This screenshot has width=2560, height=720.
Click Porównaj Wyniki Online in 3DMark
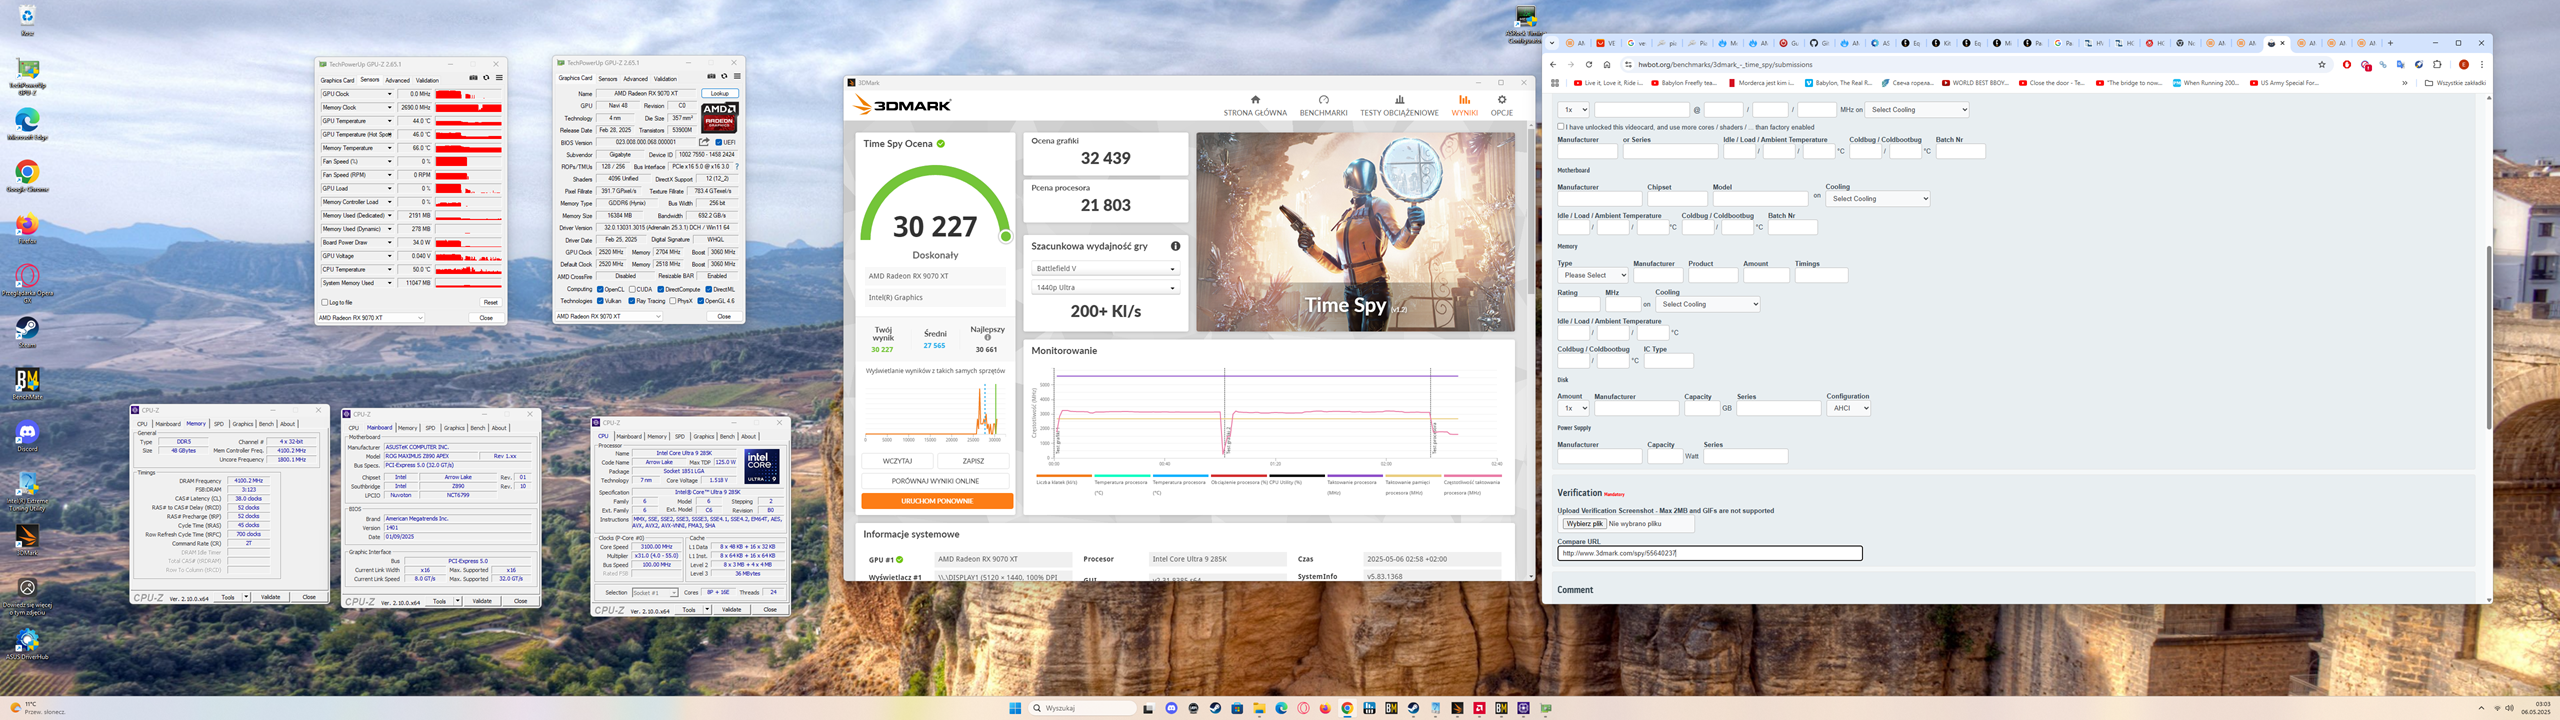coord(936,481)
